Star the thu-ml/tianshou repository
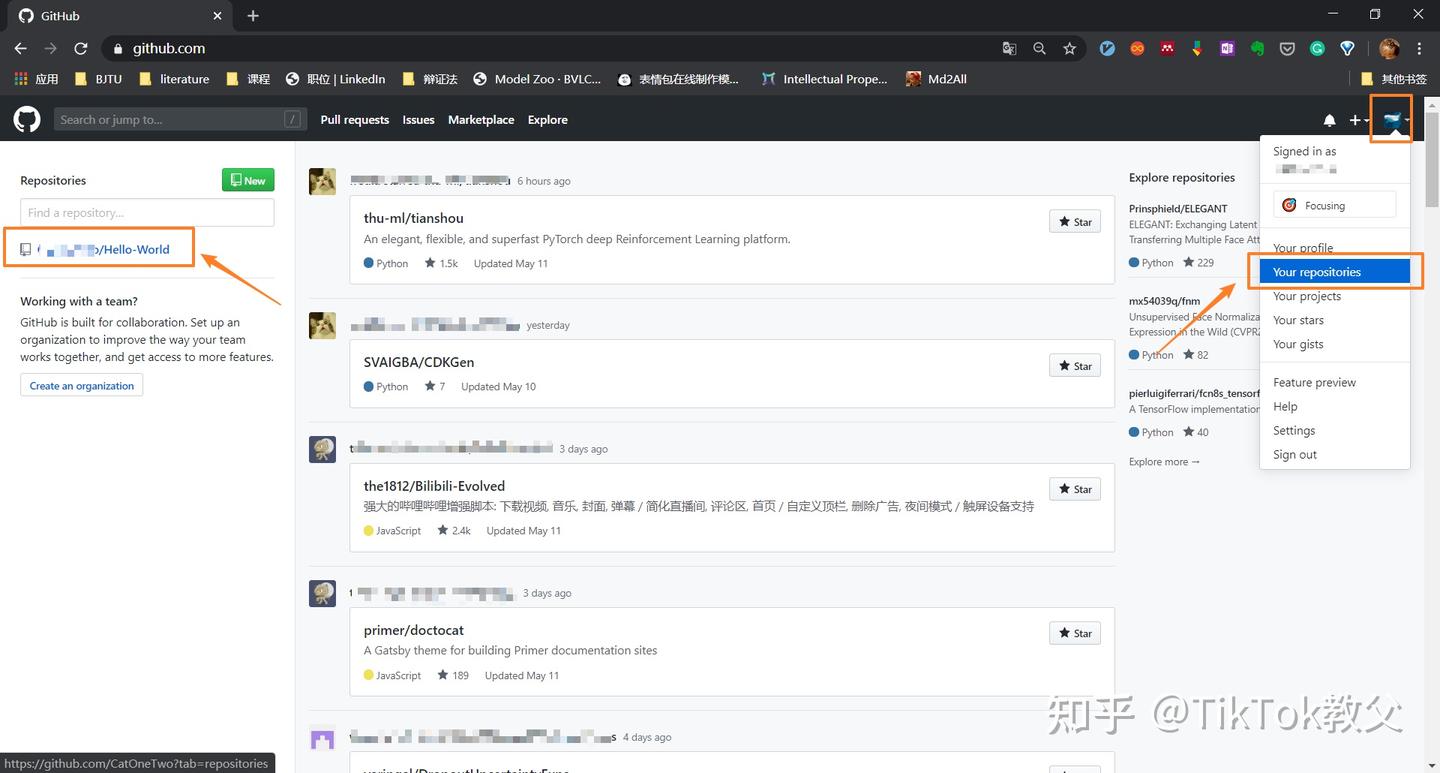This screenshot has width=1440, height=773. tap(1074, 221)
